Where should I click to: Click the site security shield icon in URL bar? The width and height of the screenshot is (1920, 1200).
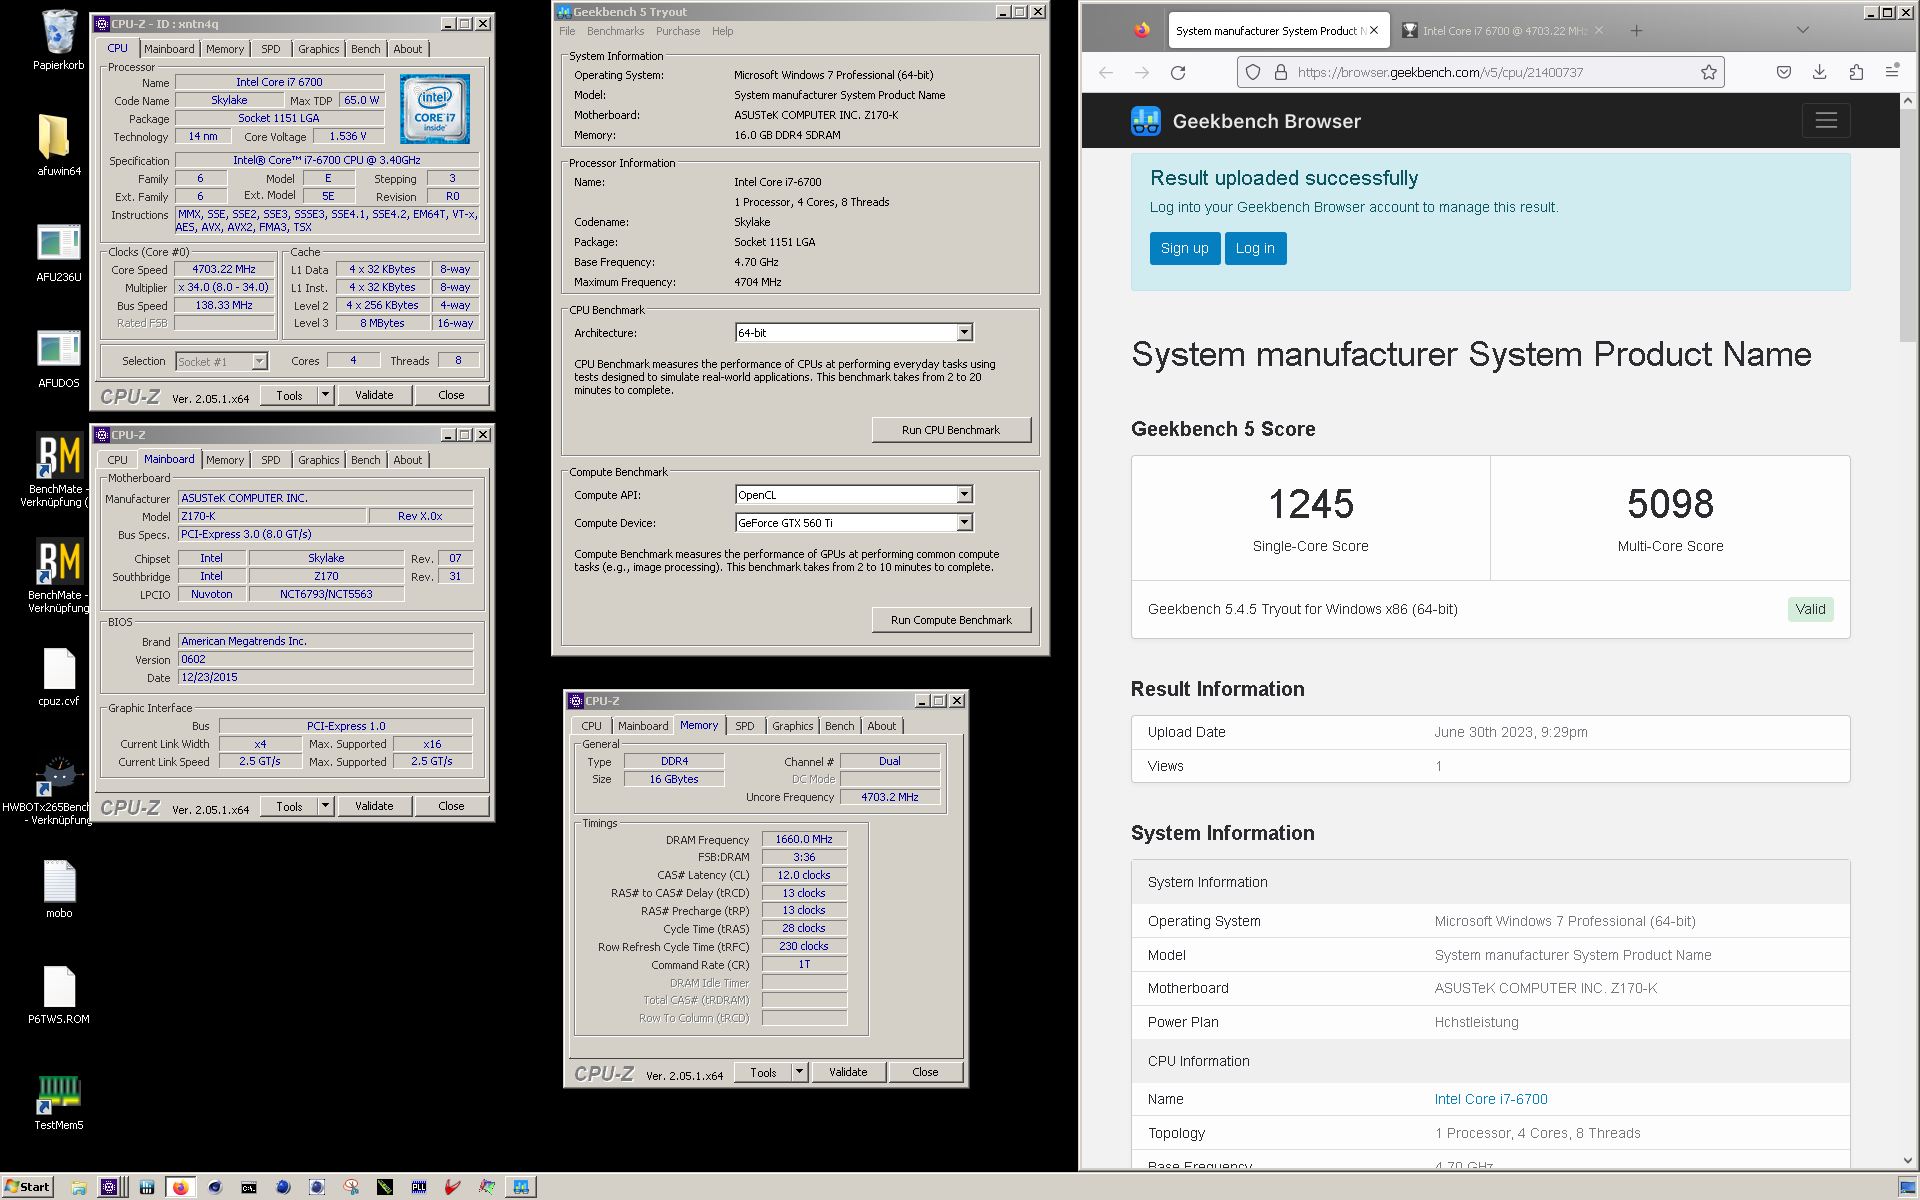click(x=1252, y=72)
